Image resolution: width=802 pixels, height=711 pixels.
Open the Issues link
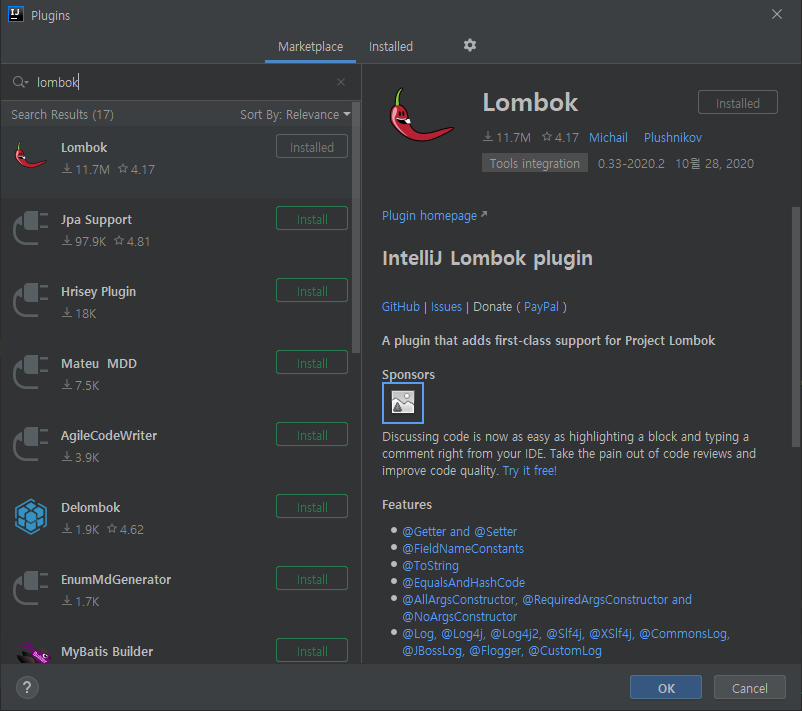[x=446, y=306]
